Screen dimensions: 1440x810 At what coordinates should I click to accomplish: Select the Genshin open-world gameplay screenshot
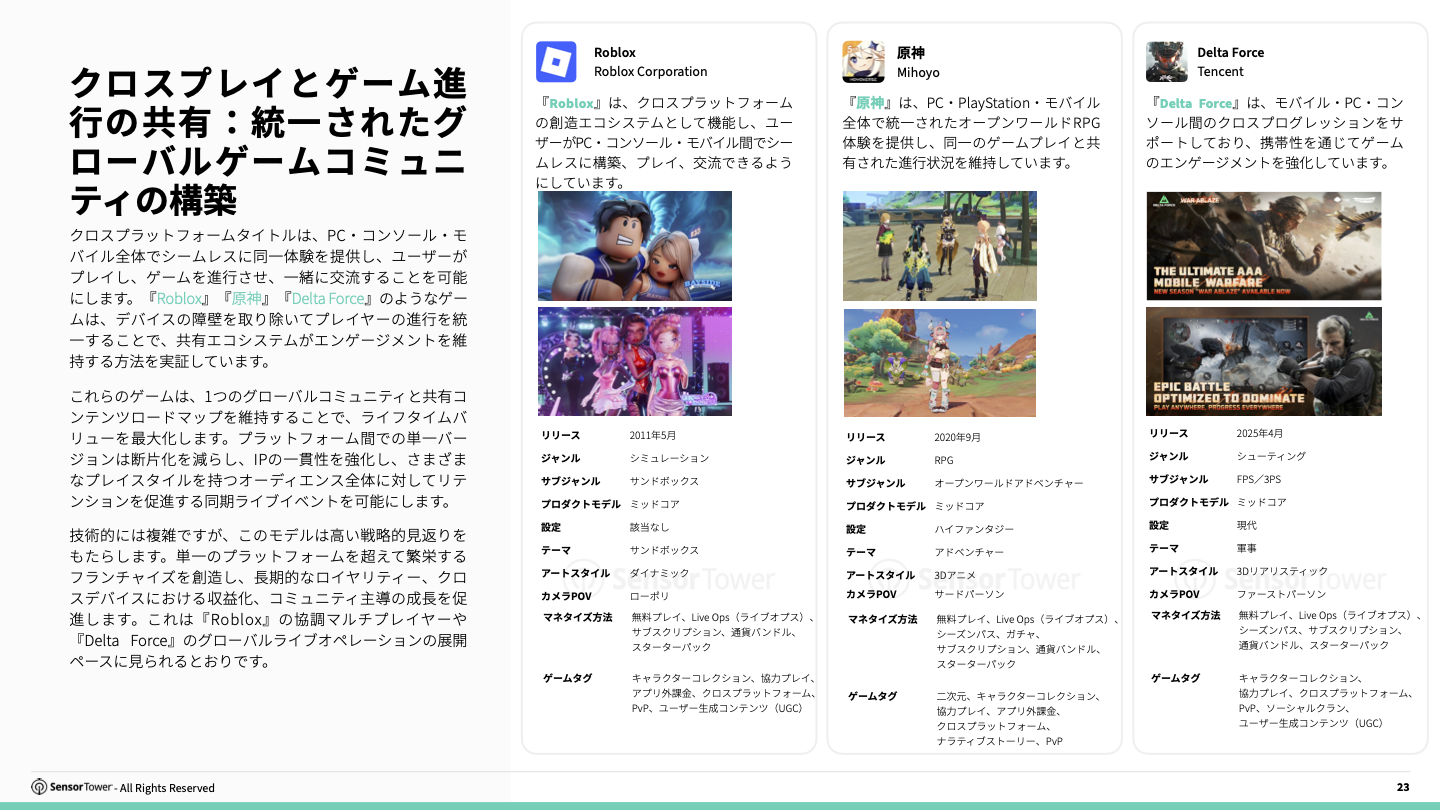(939, 362)
